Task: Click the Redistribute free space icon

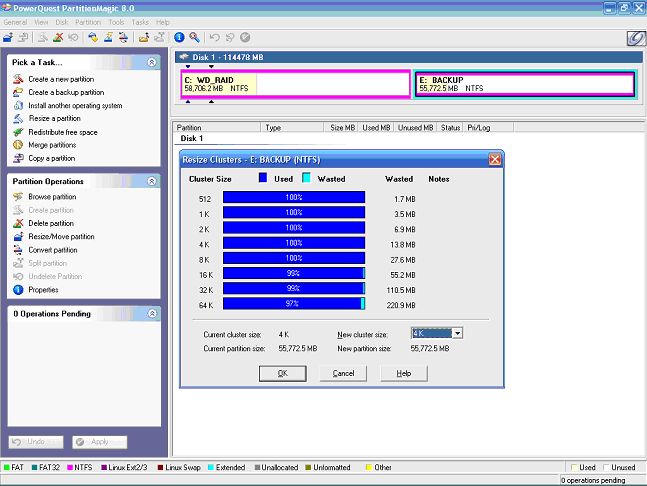Action: 18,132
